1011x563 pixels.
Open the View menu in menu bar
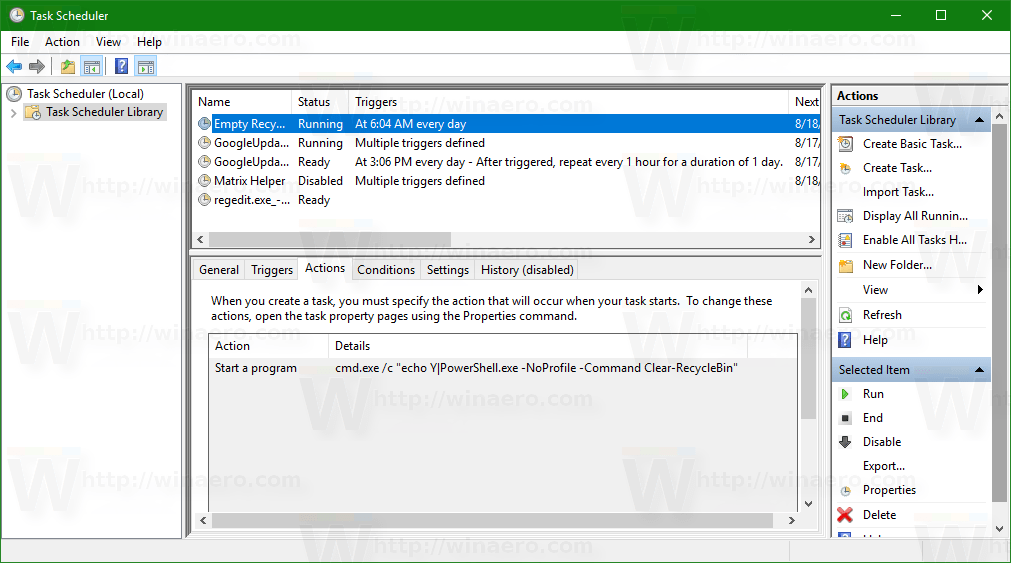pos(108,42)
